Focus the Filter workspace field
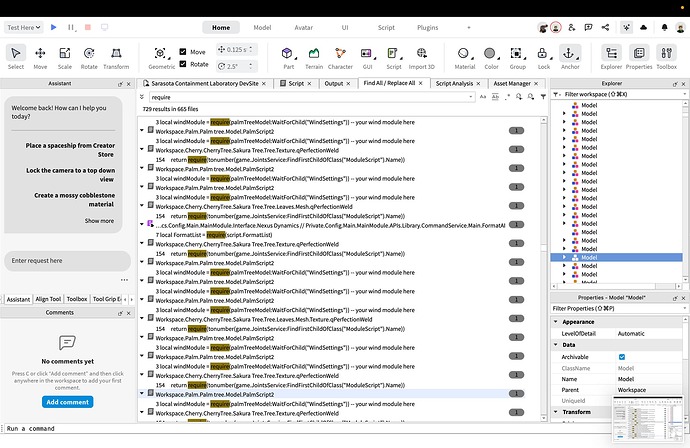 click(619, 94)
